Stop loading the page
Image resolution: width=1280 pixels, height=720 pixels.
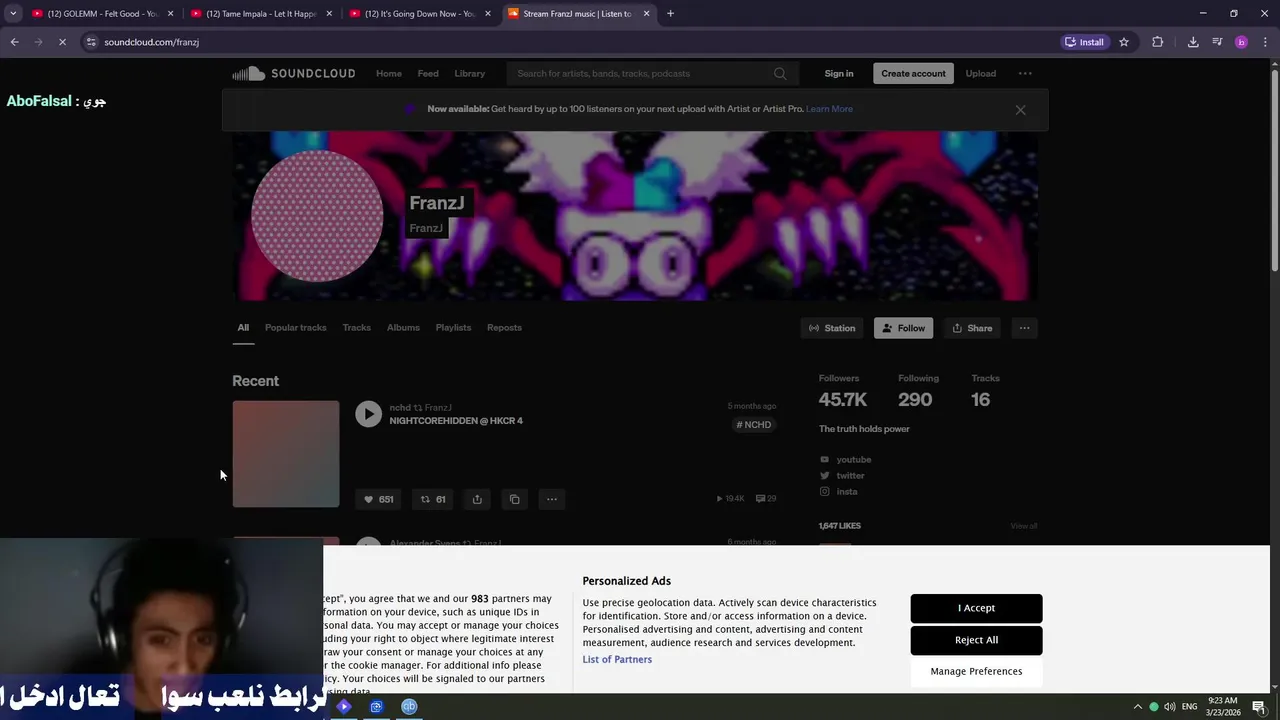coord(62,42)
